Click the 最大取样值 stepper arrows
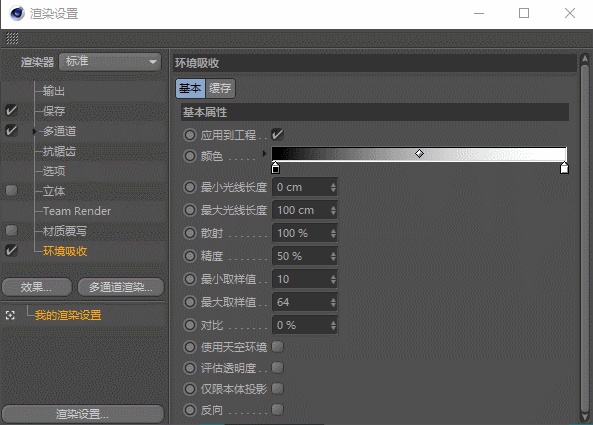 point(333,302)
